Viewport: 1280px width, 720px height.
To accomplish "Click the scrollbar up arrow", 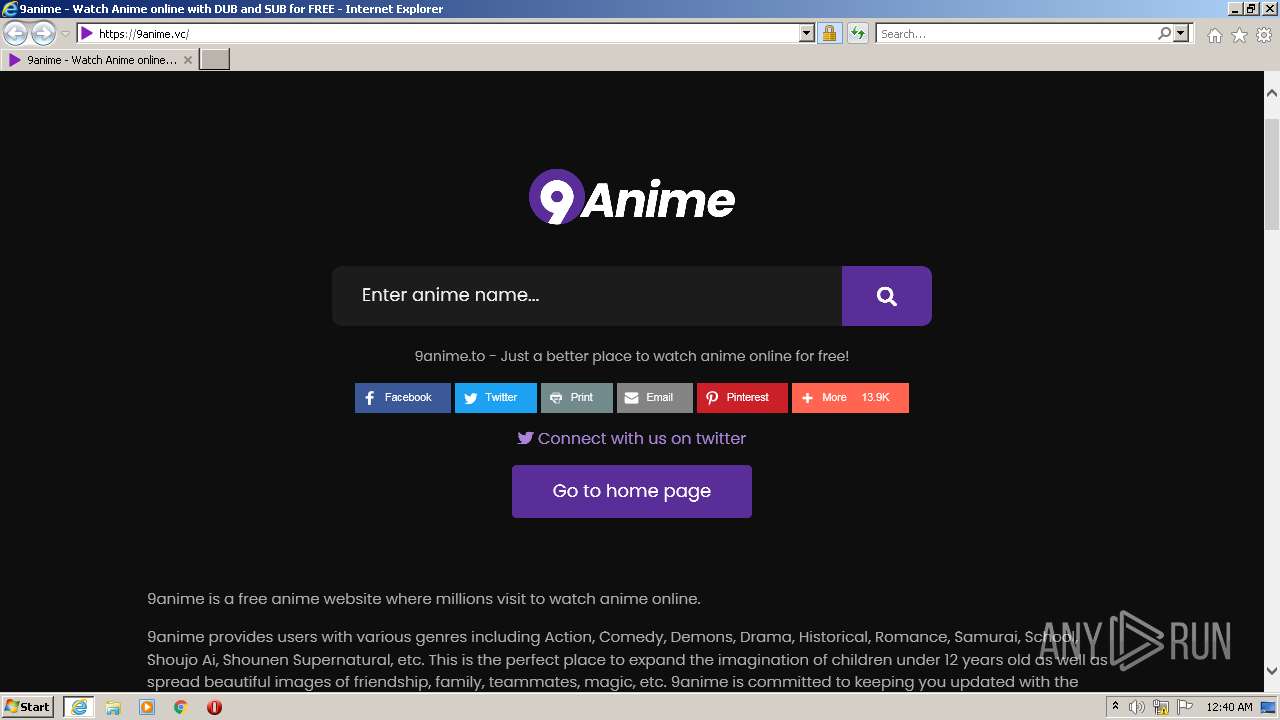I will click(1272, 93).
